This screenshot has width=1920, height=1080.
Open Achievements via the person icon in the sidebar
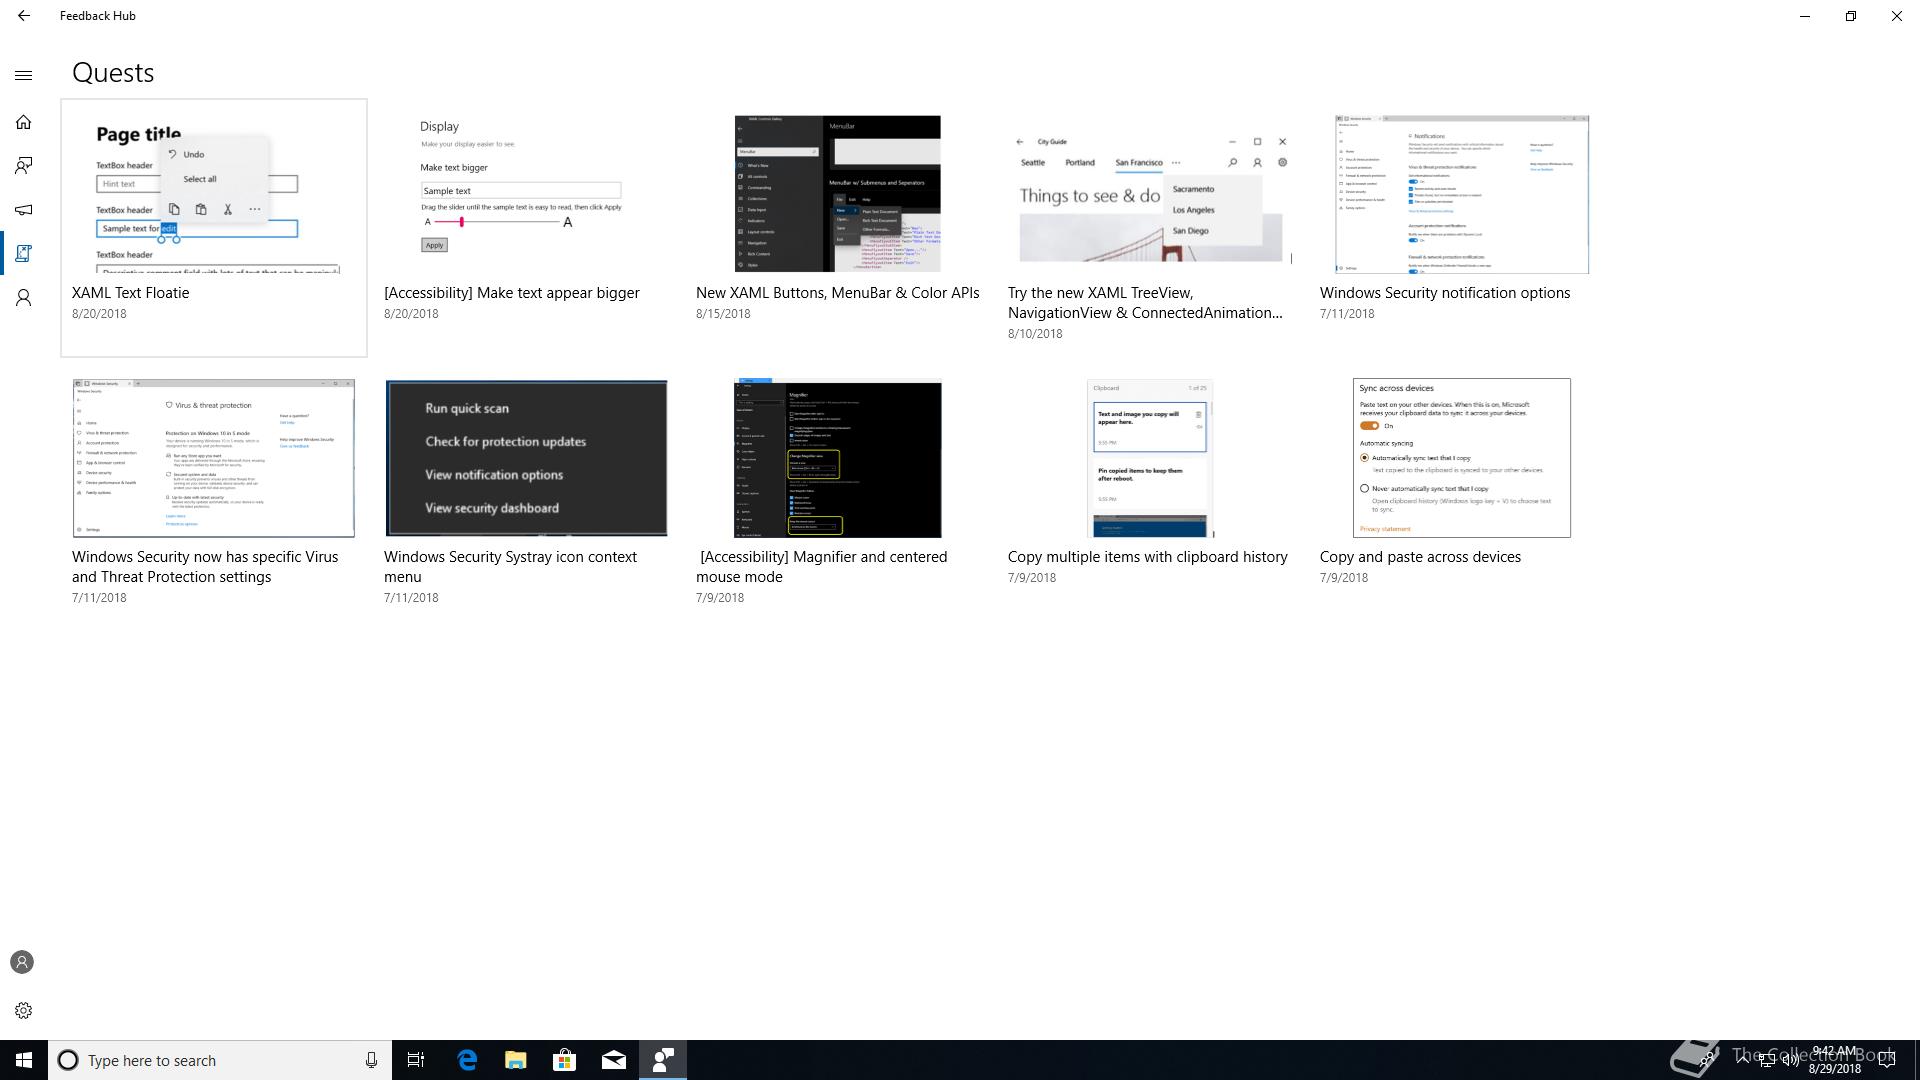pyautogui.click(x=24, y=297)
